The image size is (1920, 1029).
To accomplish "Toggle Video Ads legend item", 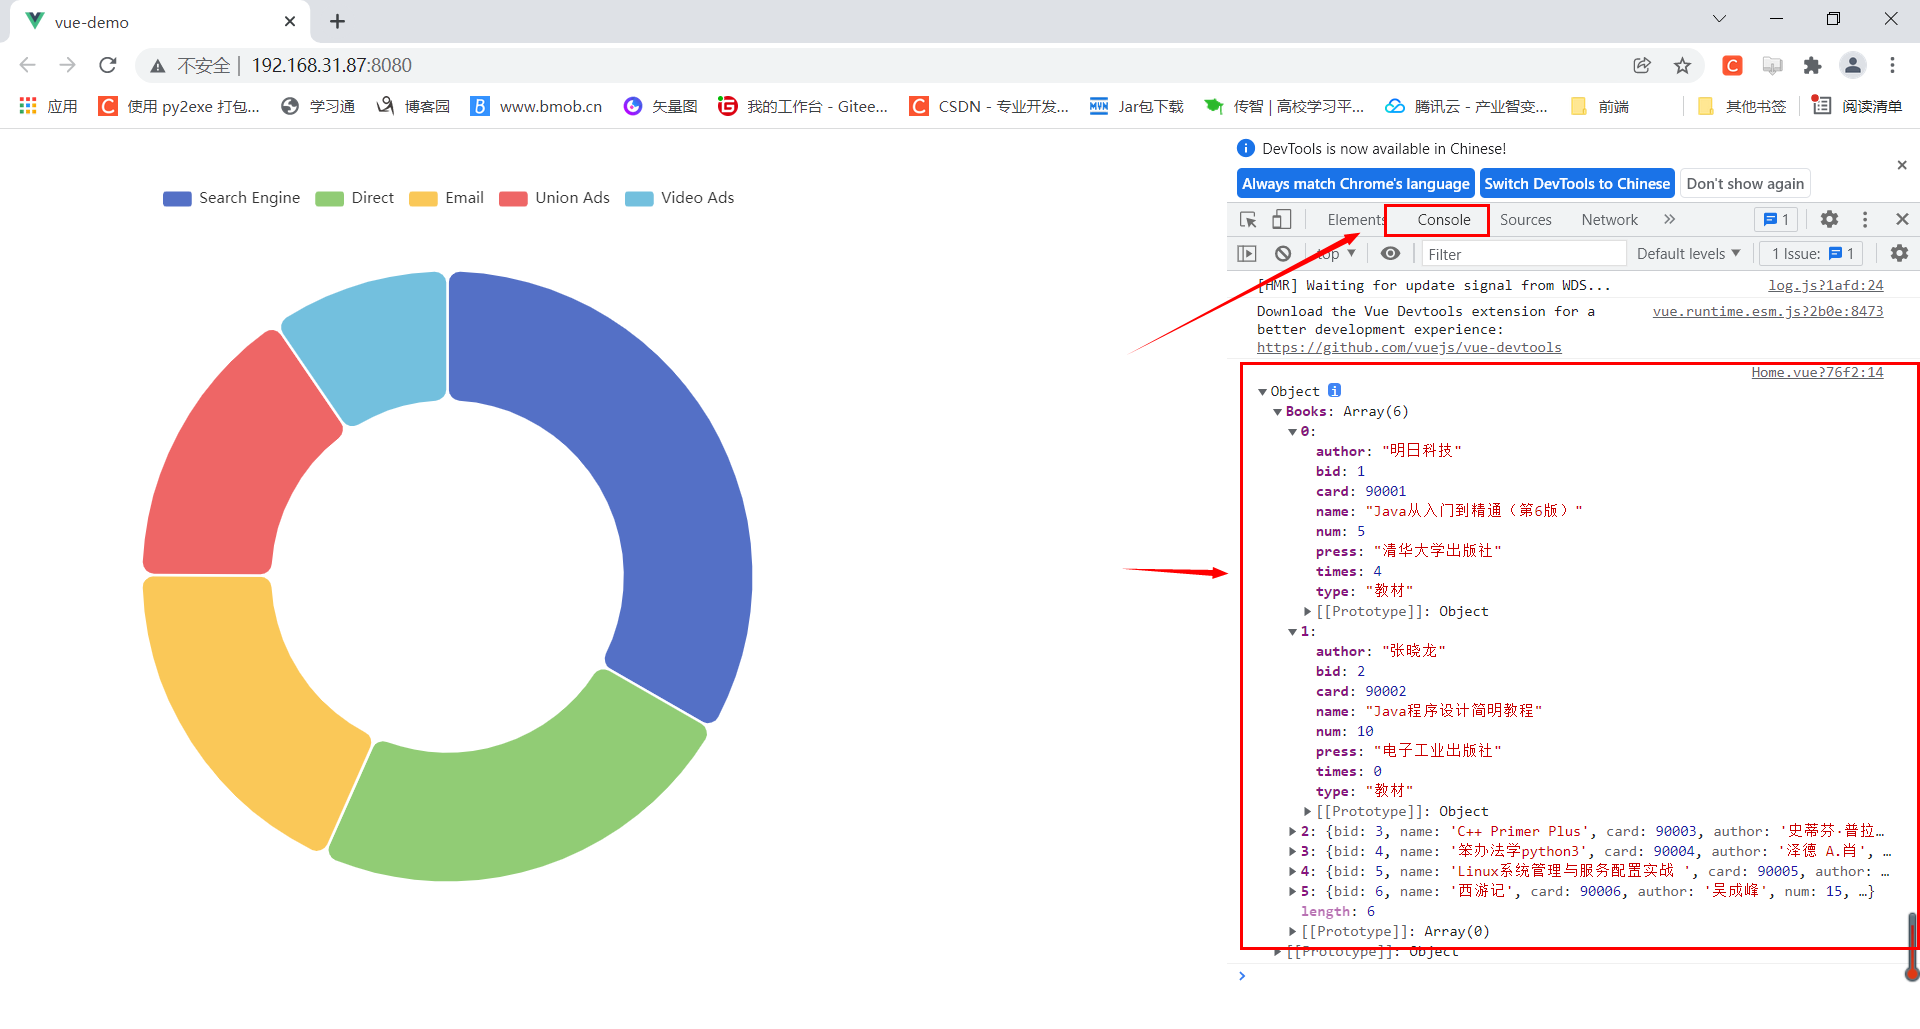I will [680, 198].
